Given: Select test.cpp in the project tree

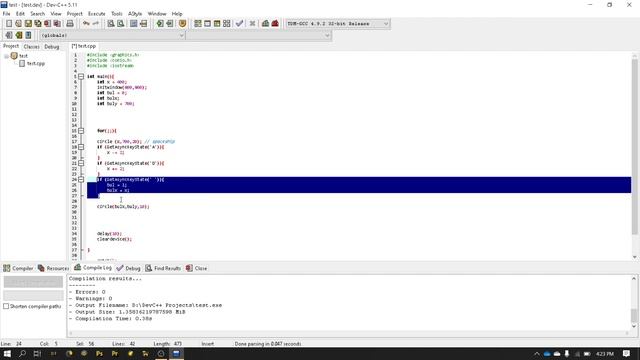Looking at the screenshot, I should coord(32,63).
